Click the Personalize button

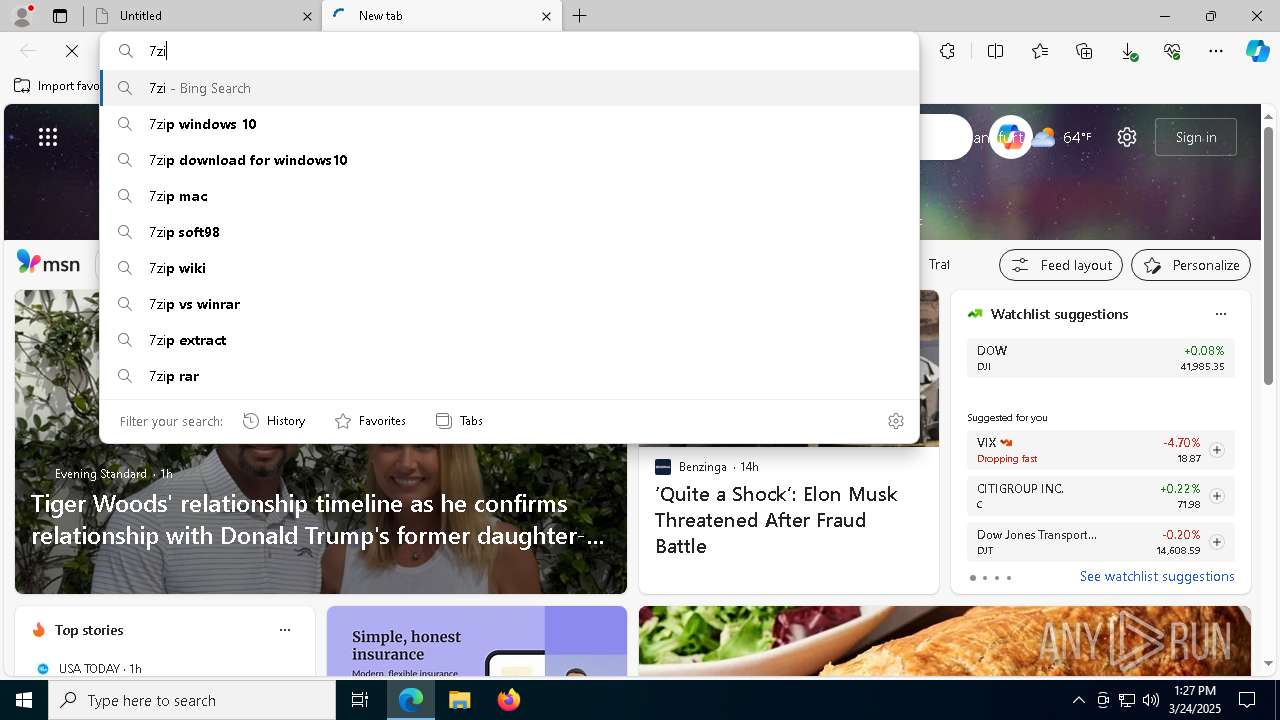[1191, 265]
